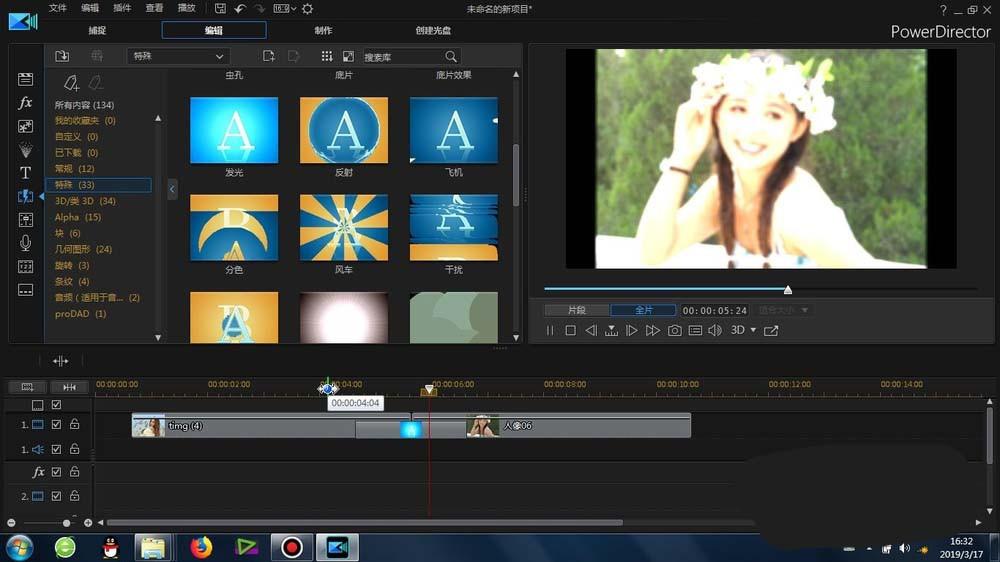Toggle lock on audio track 1
This screenshot has height=562, width=1000.
pyautogui.click(x=74, y=450)
